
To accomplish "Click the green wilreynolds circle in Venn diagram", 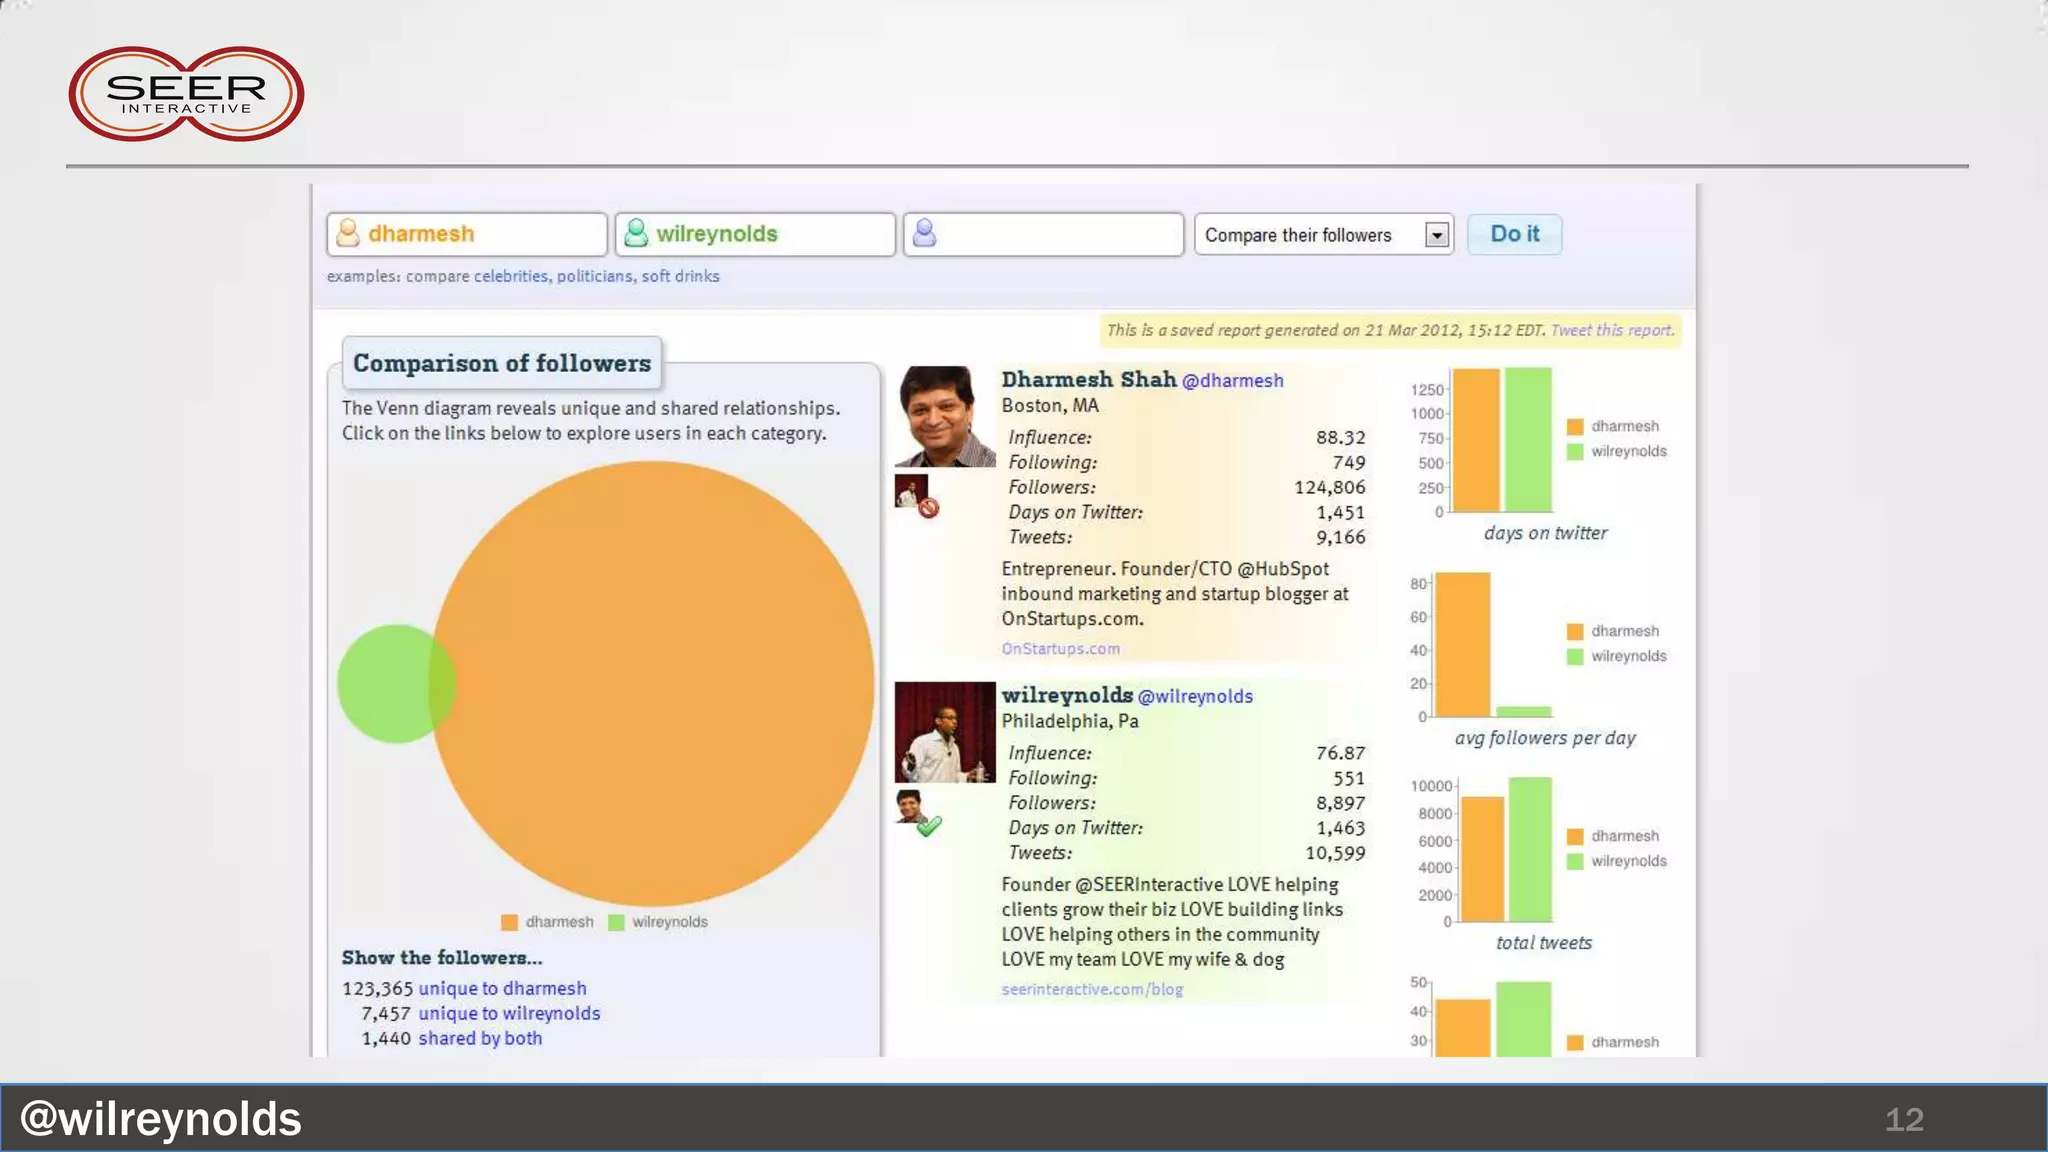I will click(x=383, y=684).
